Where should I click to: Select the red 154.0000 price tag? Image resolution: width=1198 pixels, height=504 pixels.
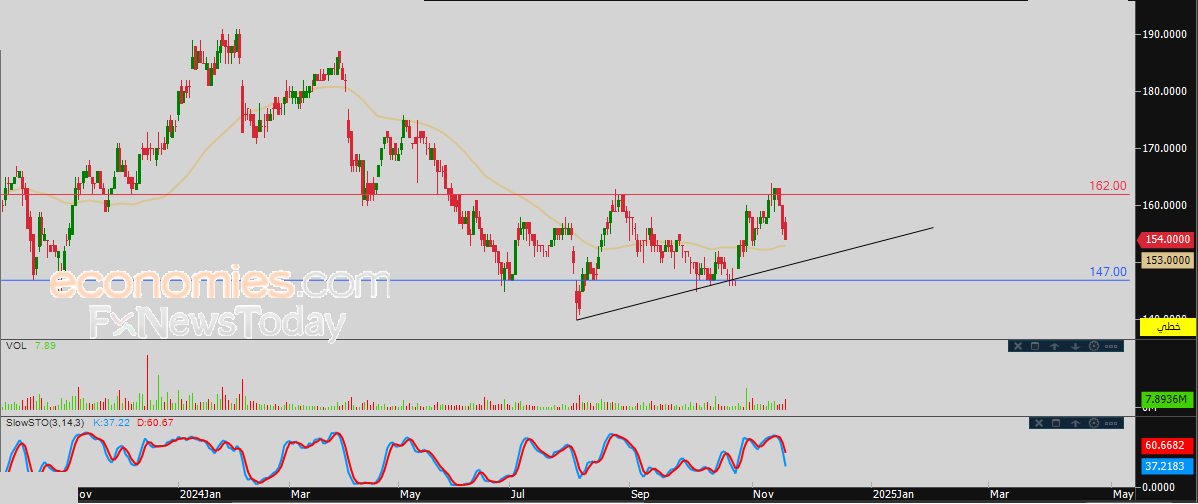pos(1167,239)
